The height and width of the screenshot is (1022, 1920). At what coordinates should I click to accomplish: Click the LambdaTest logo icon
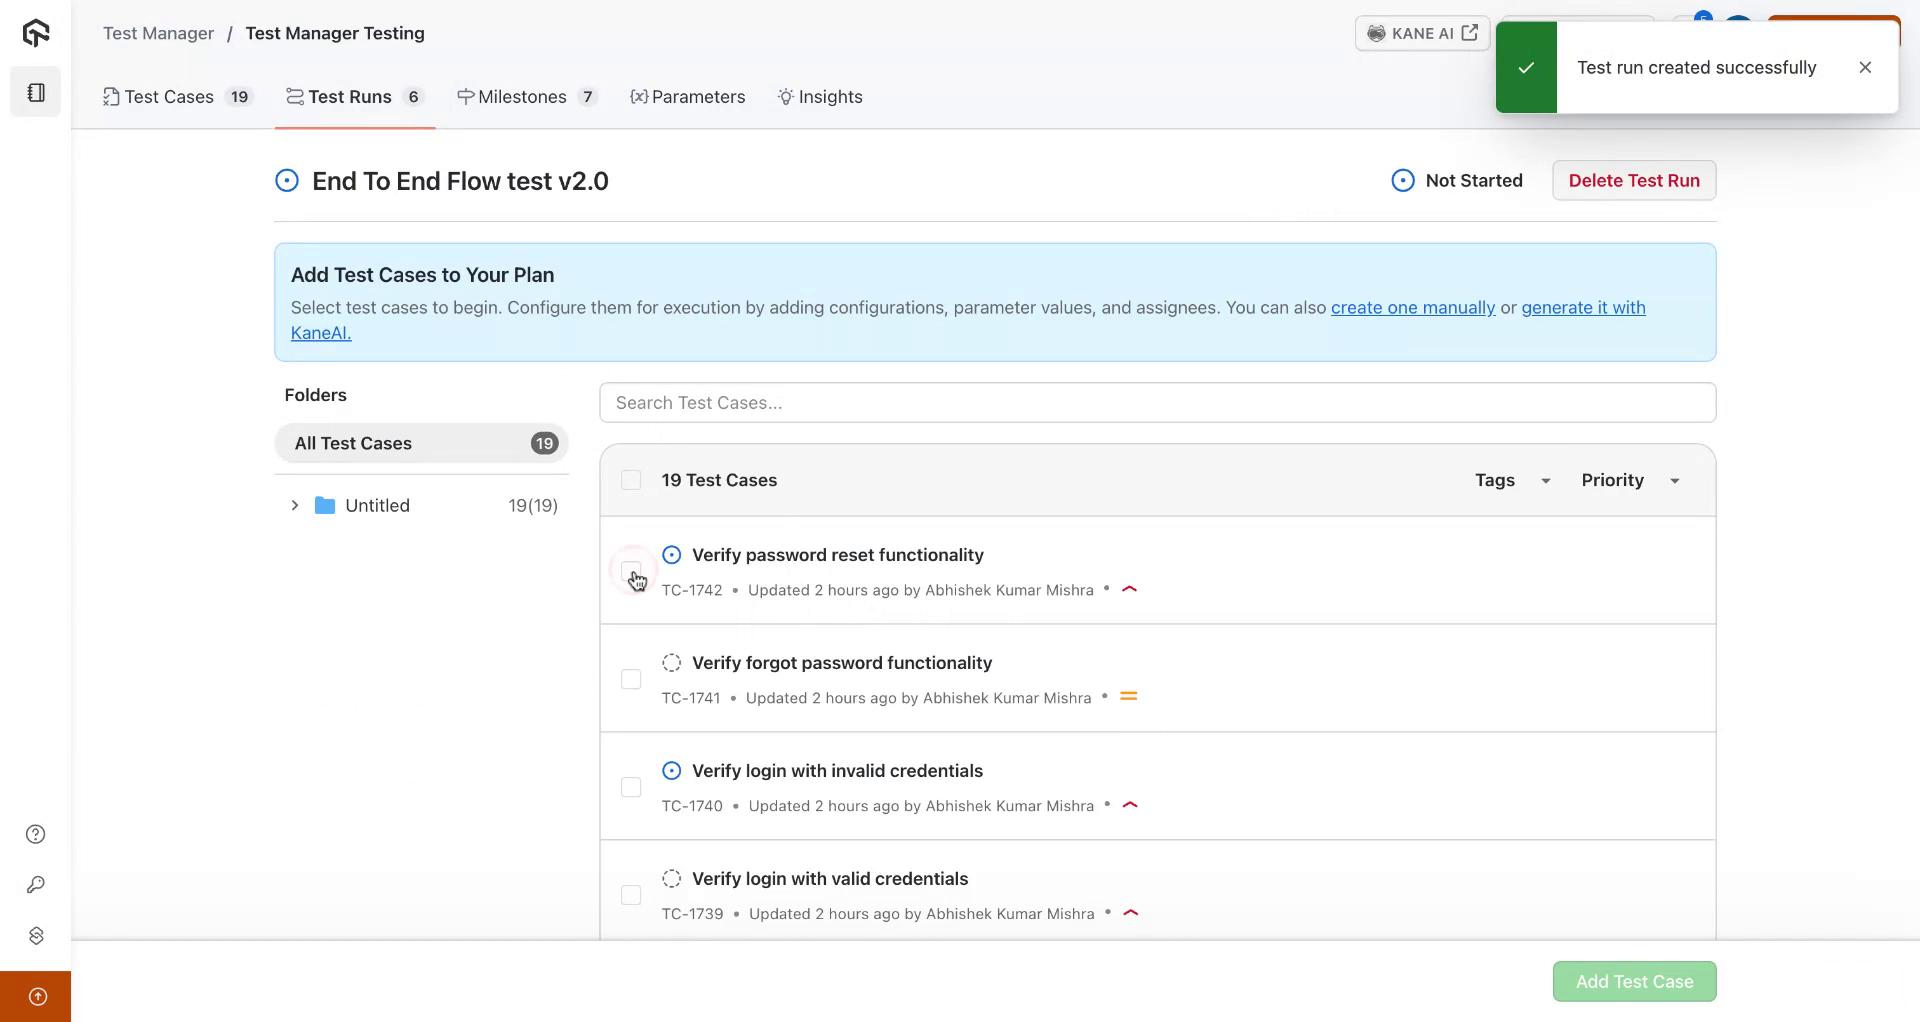[36, 33]
